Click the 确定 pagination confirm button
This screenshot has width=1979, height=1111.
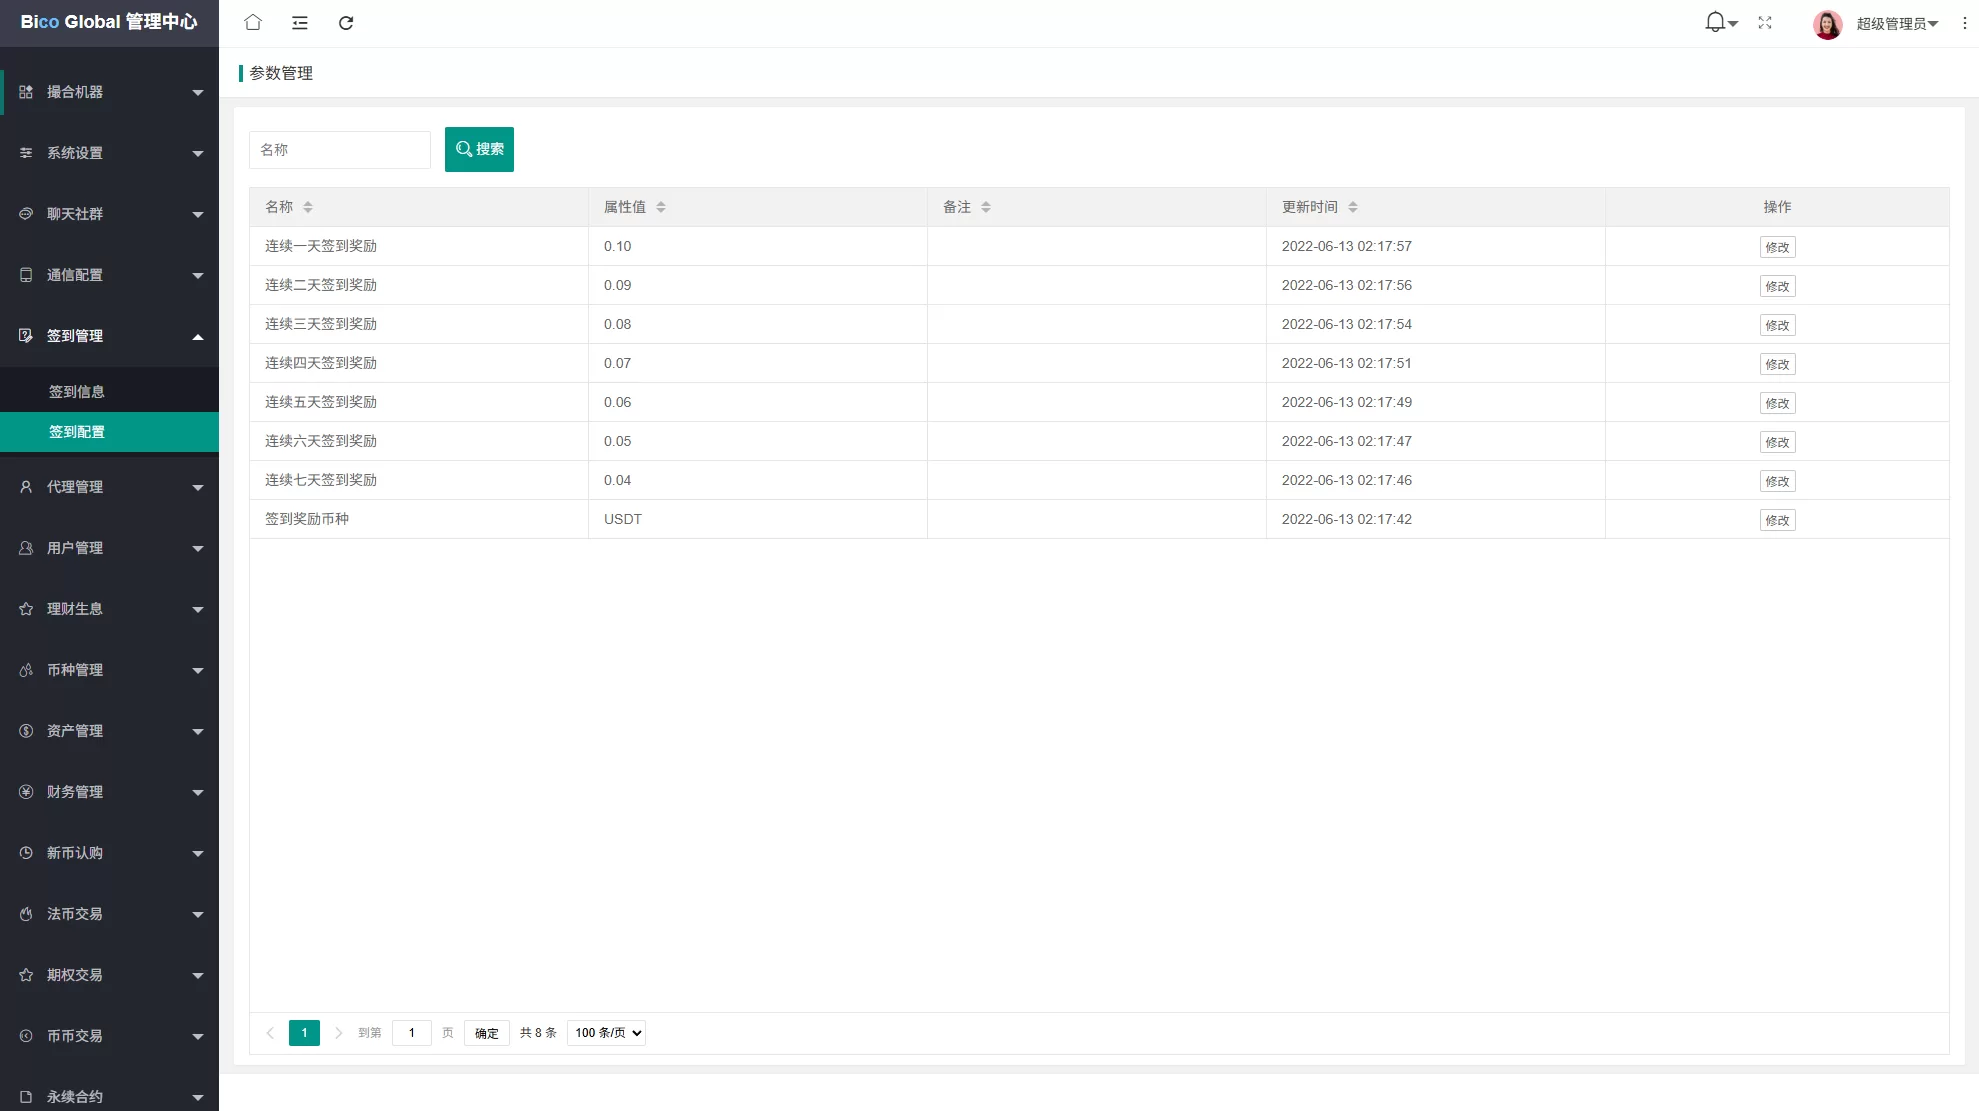487,1033
